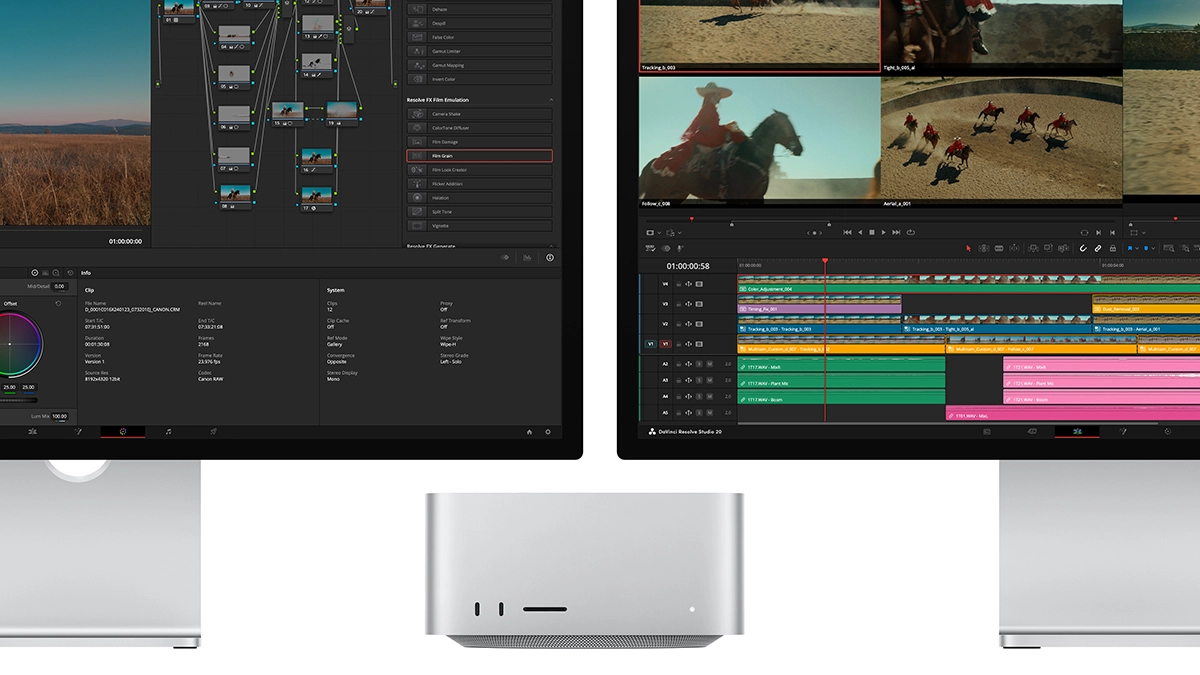This screenshot has height=675, width=1200.
Task: Collapse the Resolve FX Film Emulation section
Action: tap(551, 100)
